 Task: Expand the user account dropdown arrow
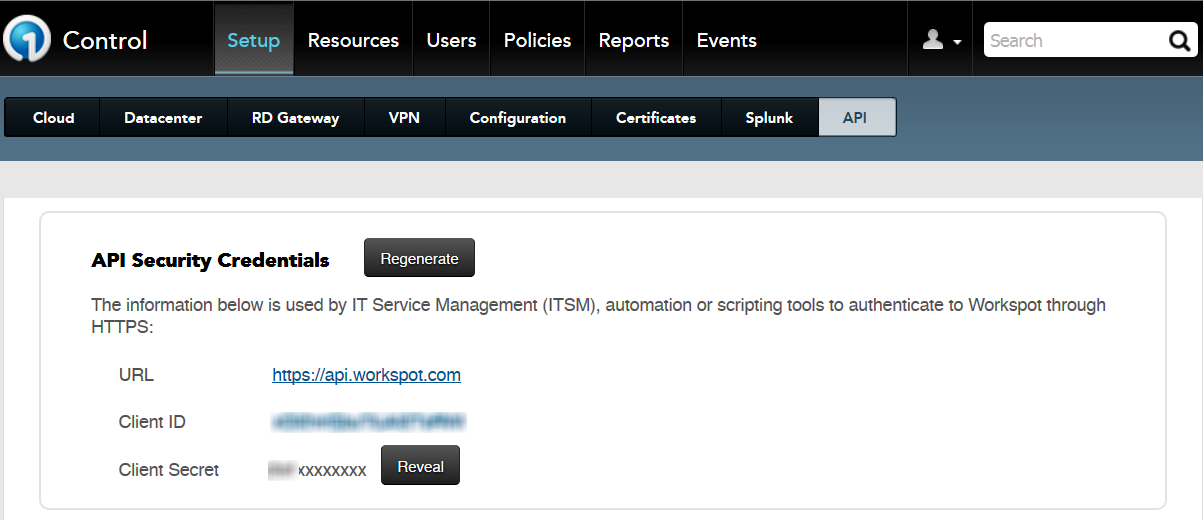[957, 43]
